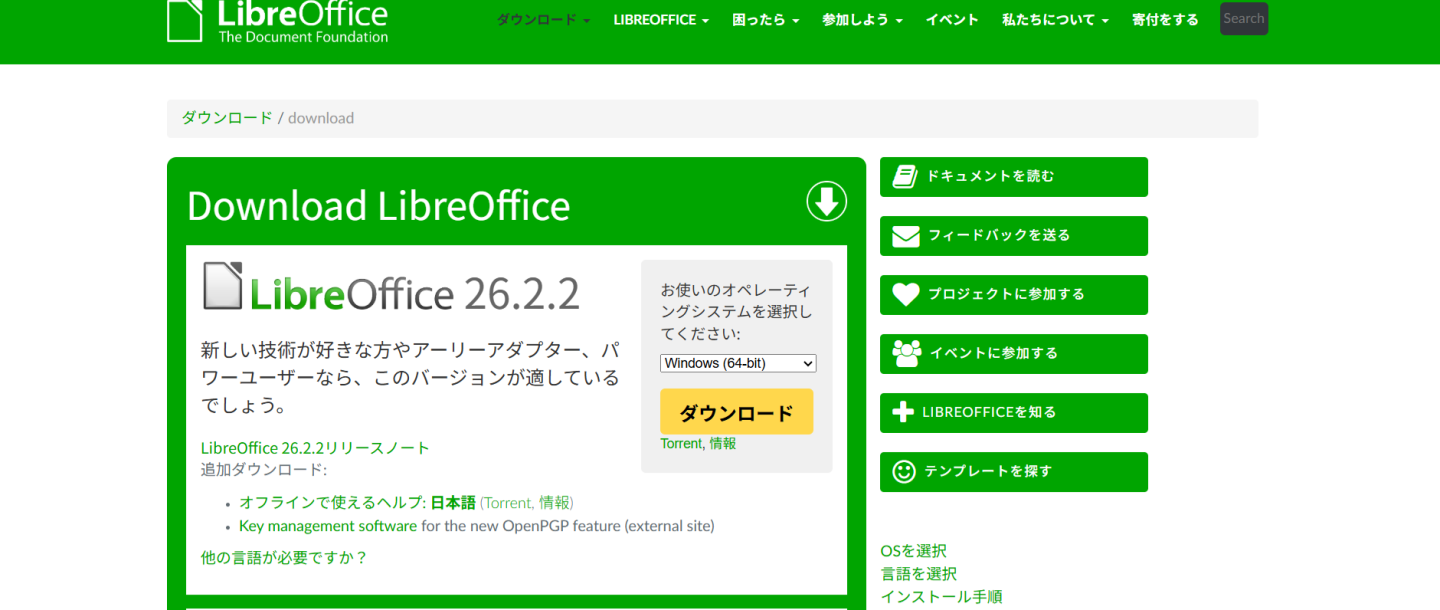Image resolution: width=1440 pixels, height=610 pixels.
Task: Click the イベントに参加する button
Action: 1014,353
